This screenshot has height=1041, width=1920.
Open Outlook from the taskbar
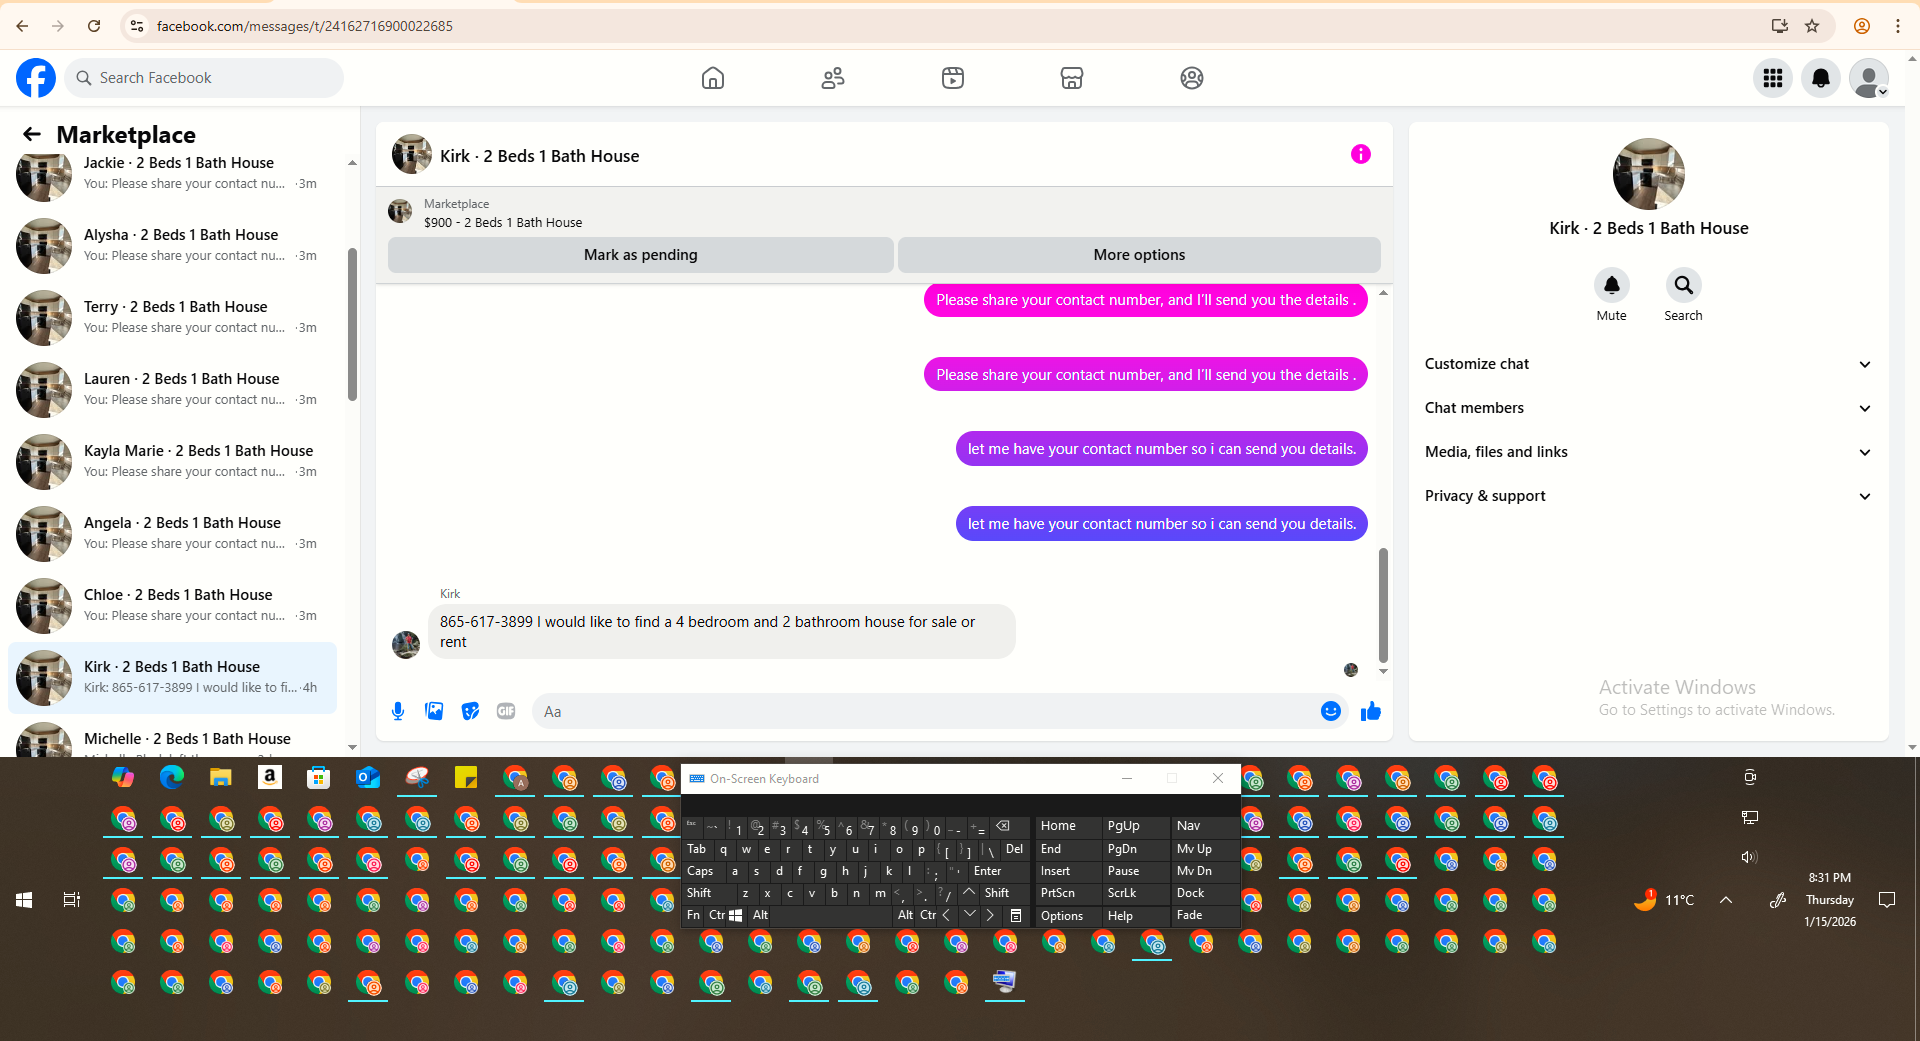click(x=368, y=778)
